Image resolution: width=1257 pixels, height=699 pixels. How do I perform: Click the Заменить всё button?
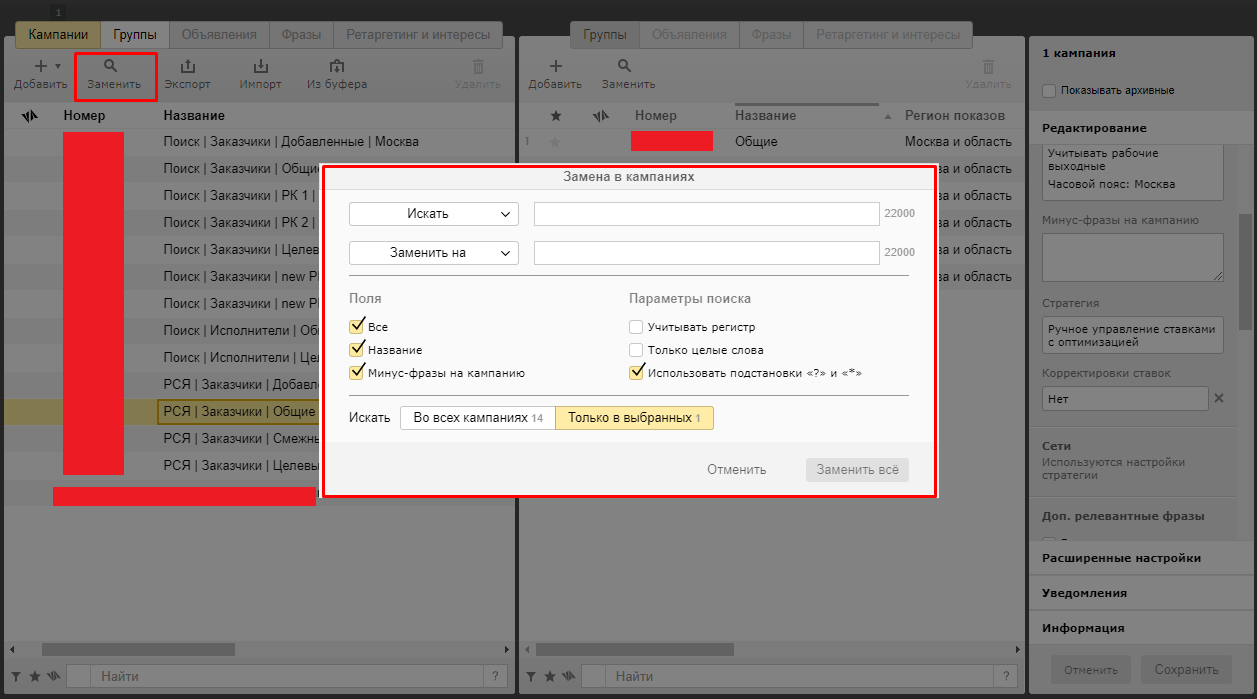pyautogui.click(x=857, y=470)
